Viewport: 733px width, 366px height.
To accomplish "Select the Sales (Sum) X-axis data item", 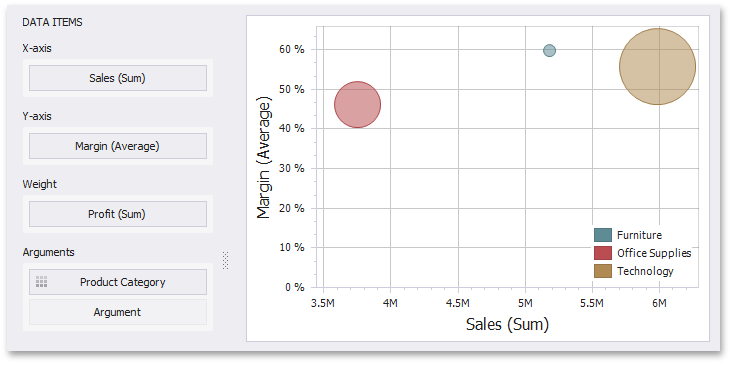I will click(118, 78).
